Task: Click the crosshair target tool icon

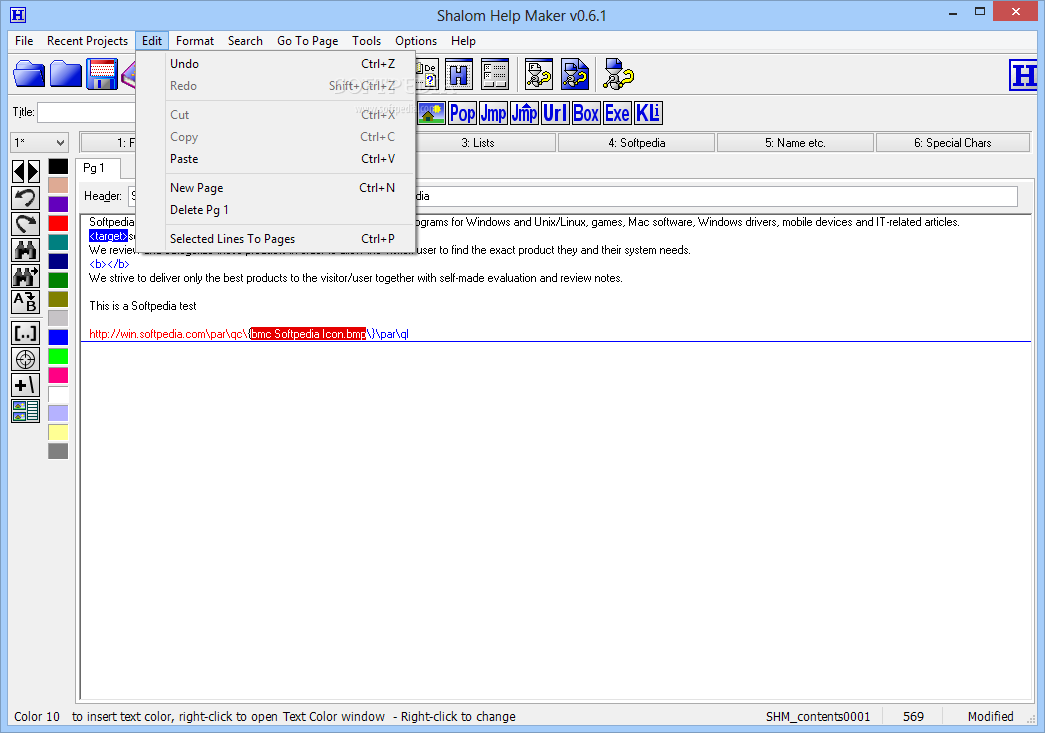Action: [25, 359]
